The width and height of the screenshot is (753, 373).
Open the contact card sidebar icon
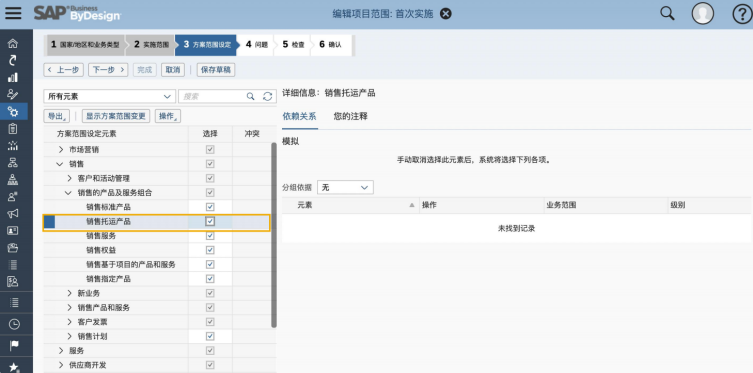tap(13, 230)
